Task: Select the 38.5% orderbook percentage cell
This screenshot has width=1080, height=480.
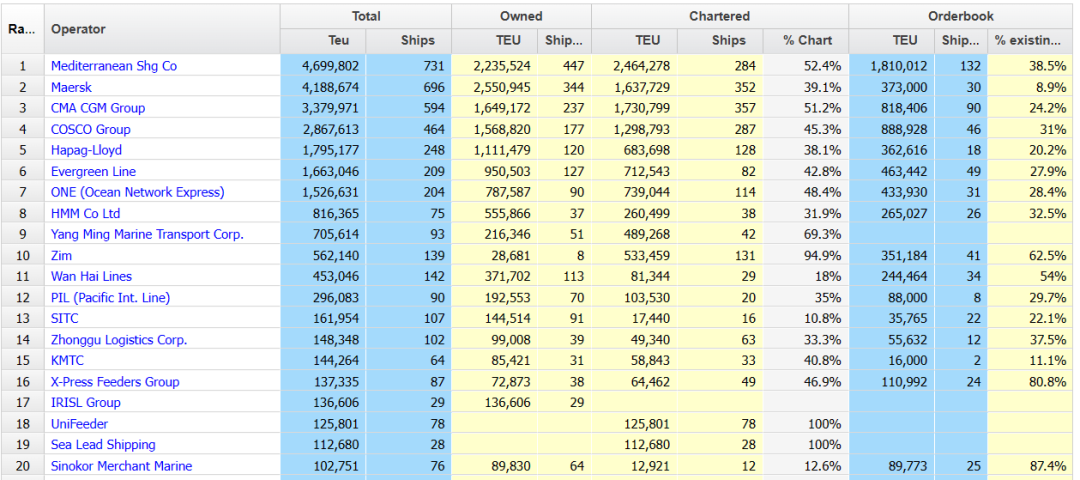Action: click(x=1030, y=66)
